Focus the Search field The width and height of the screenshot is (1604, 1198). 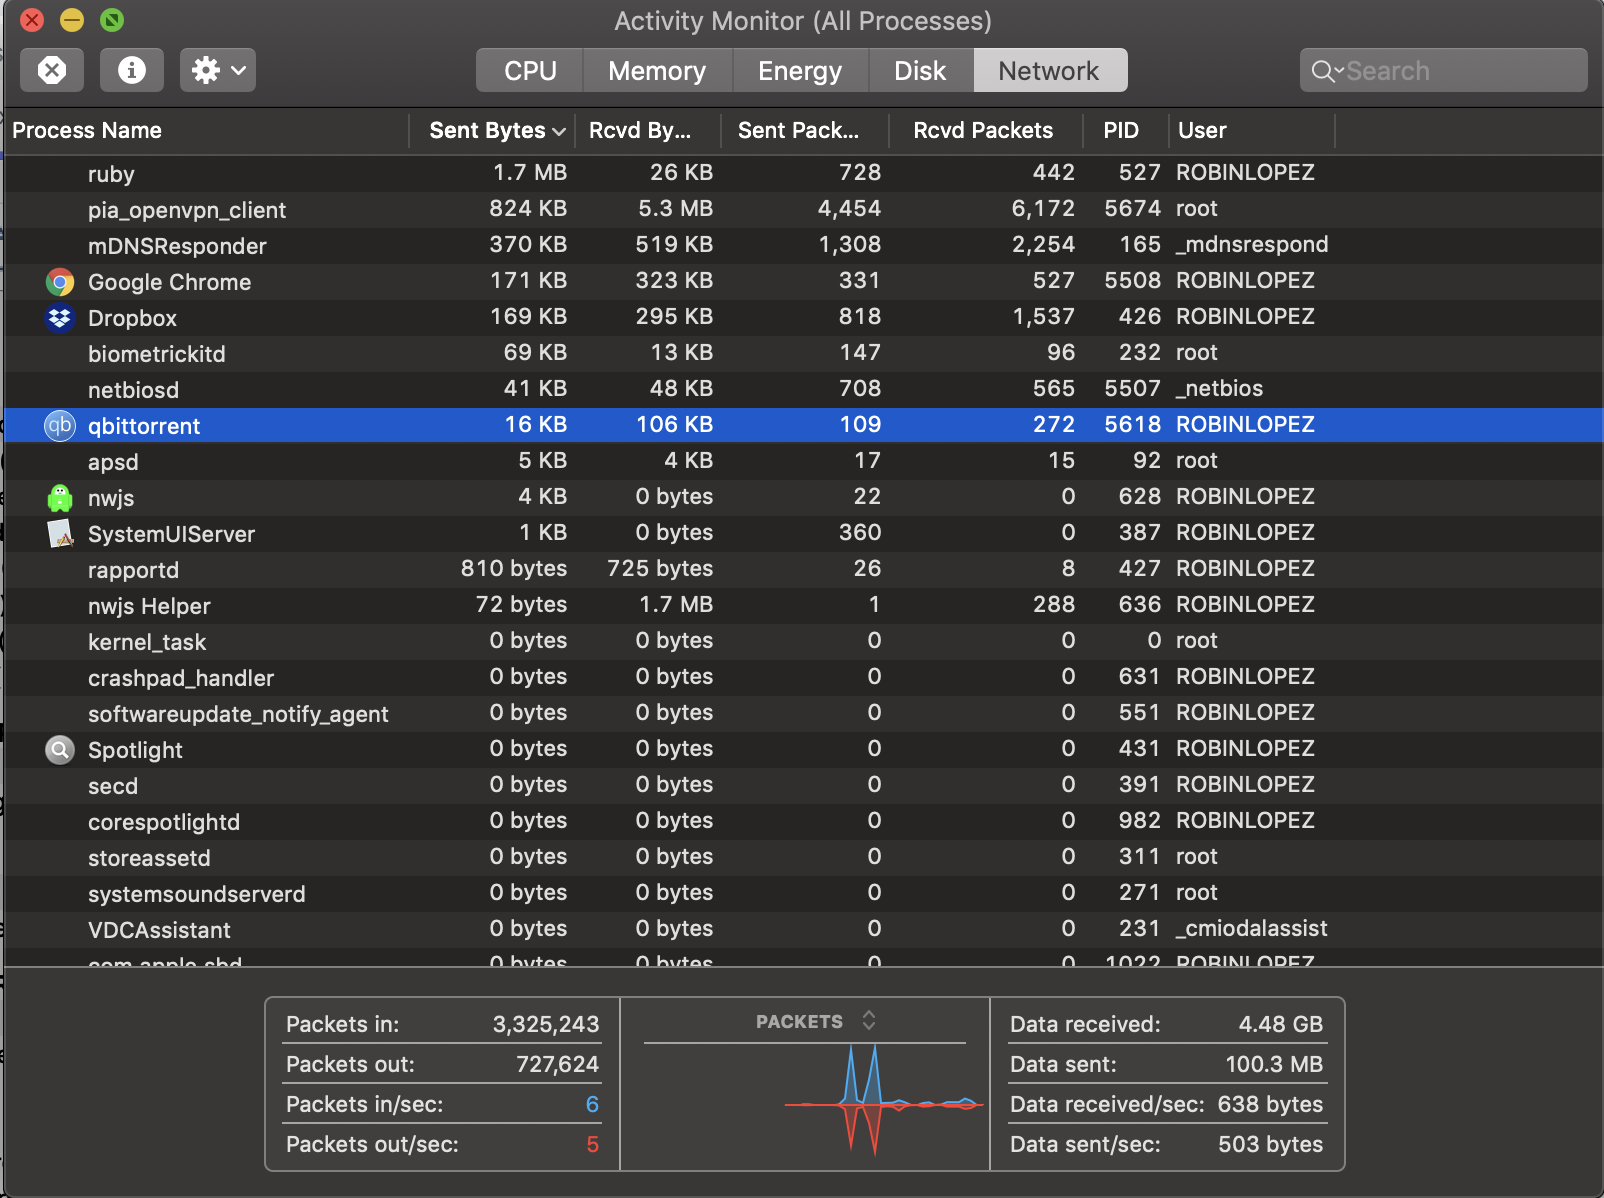(1443, 70)
